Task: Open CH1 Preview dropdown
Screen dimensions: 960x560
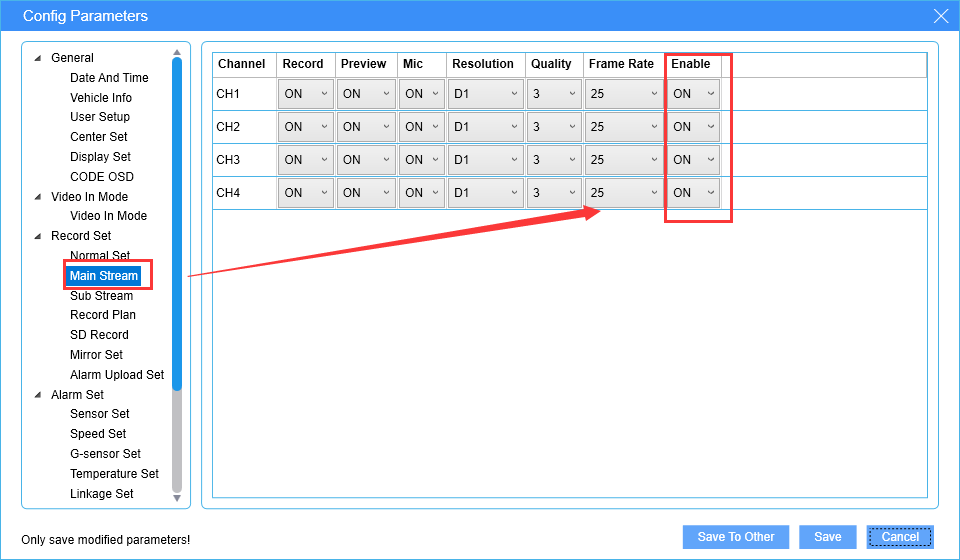Action: tap(366, 94)
